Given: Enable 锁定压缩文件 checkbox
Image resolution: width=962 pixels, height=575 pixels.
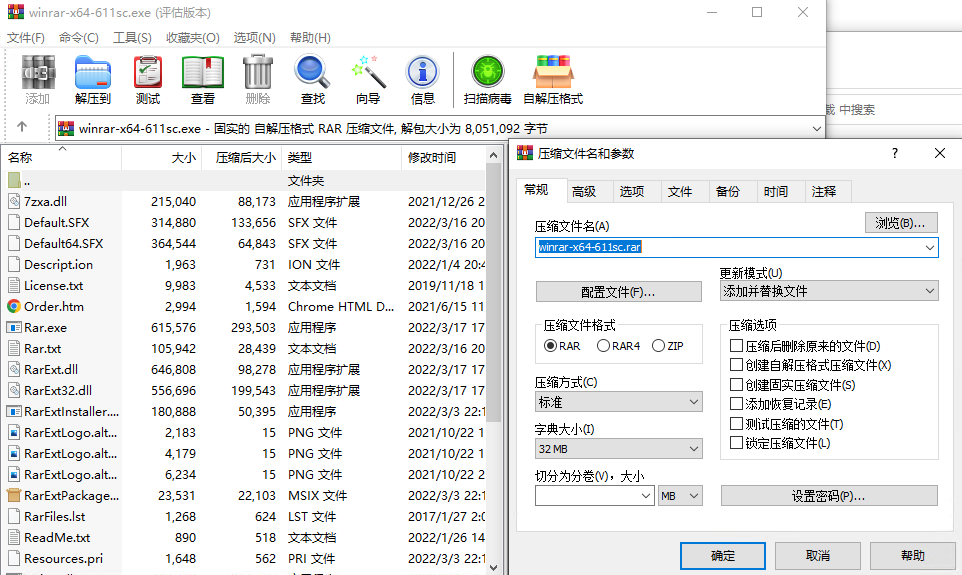Looking at the screenshot, I should click(x=736, y=442).
